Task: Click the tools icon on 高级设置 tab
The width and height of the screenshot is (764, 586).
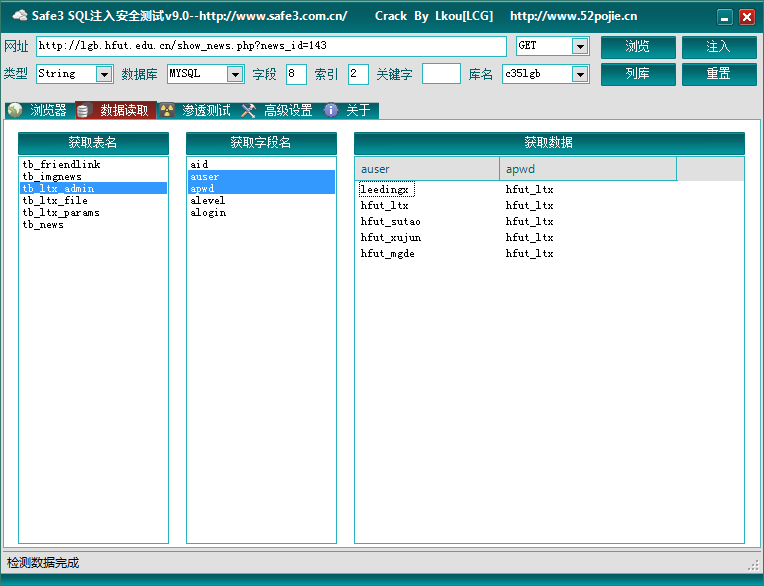Action: click(x=248, y=111)
